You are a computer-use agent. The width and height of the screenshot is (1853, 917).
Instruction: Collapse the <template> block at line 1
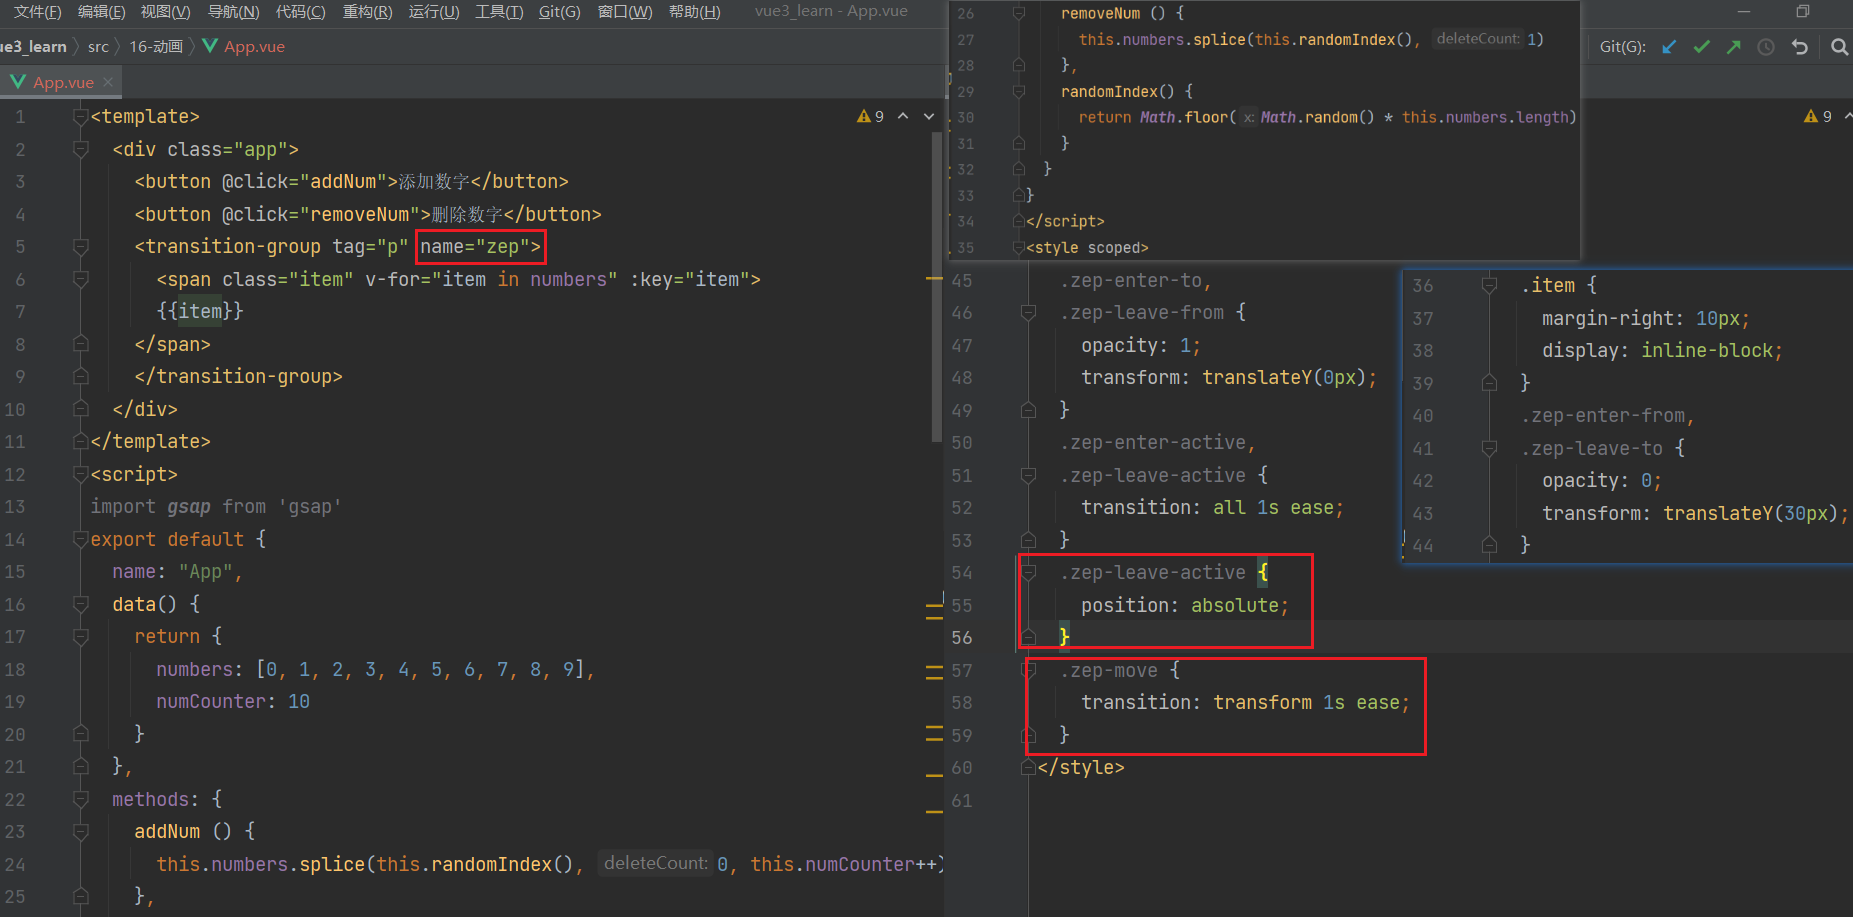tap(81, 117)
